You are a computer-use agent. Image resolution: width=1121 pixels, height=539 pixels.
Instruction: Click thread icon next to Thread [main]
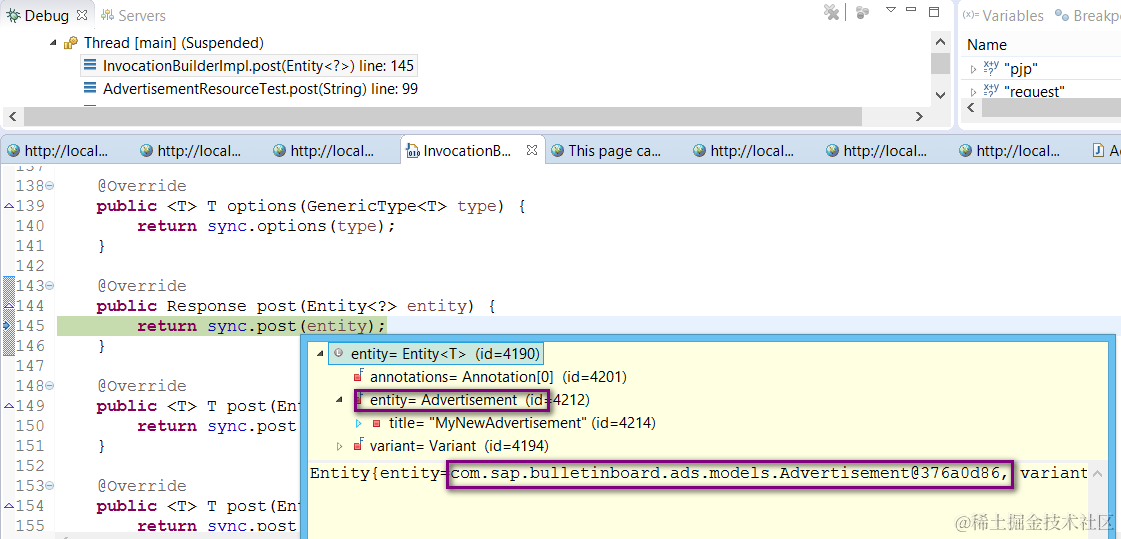(x=71, y=43)
